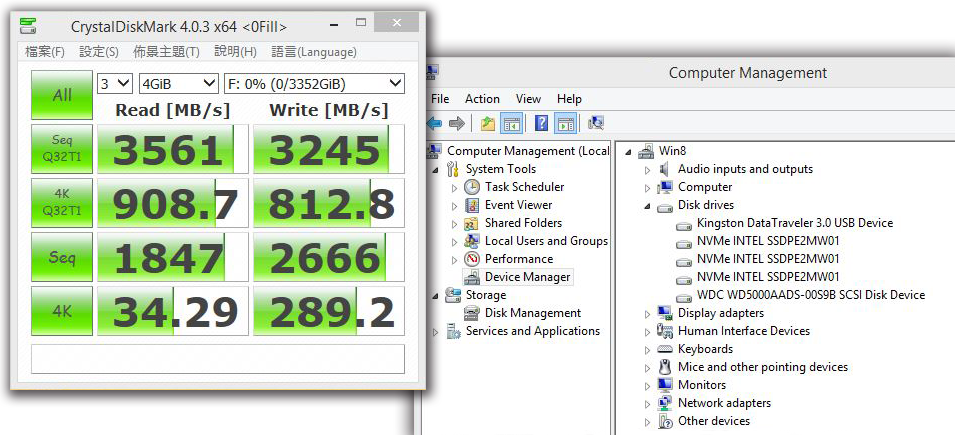
Task: Collapse the Disk drives node
Action: click(647, 205)
